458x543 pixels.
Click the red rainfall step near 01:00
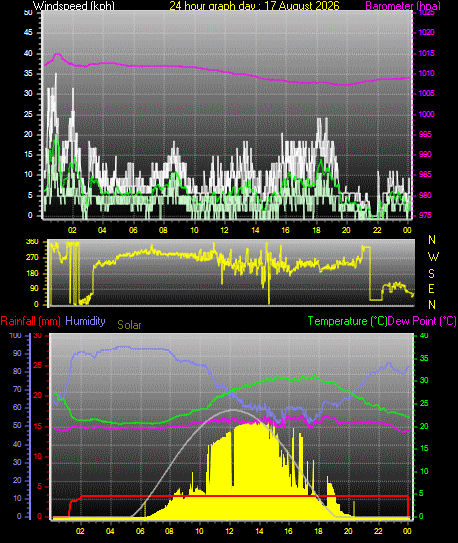coord(70,508)
